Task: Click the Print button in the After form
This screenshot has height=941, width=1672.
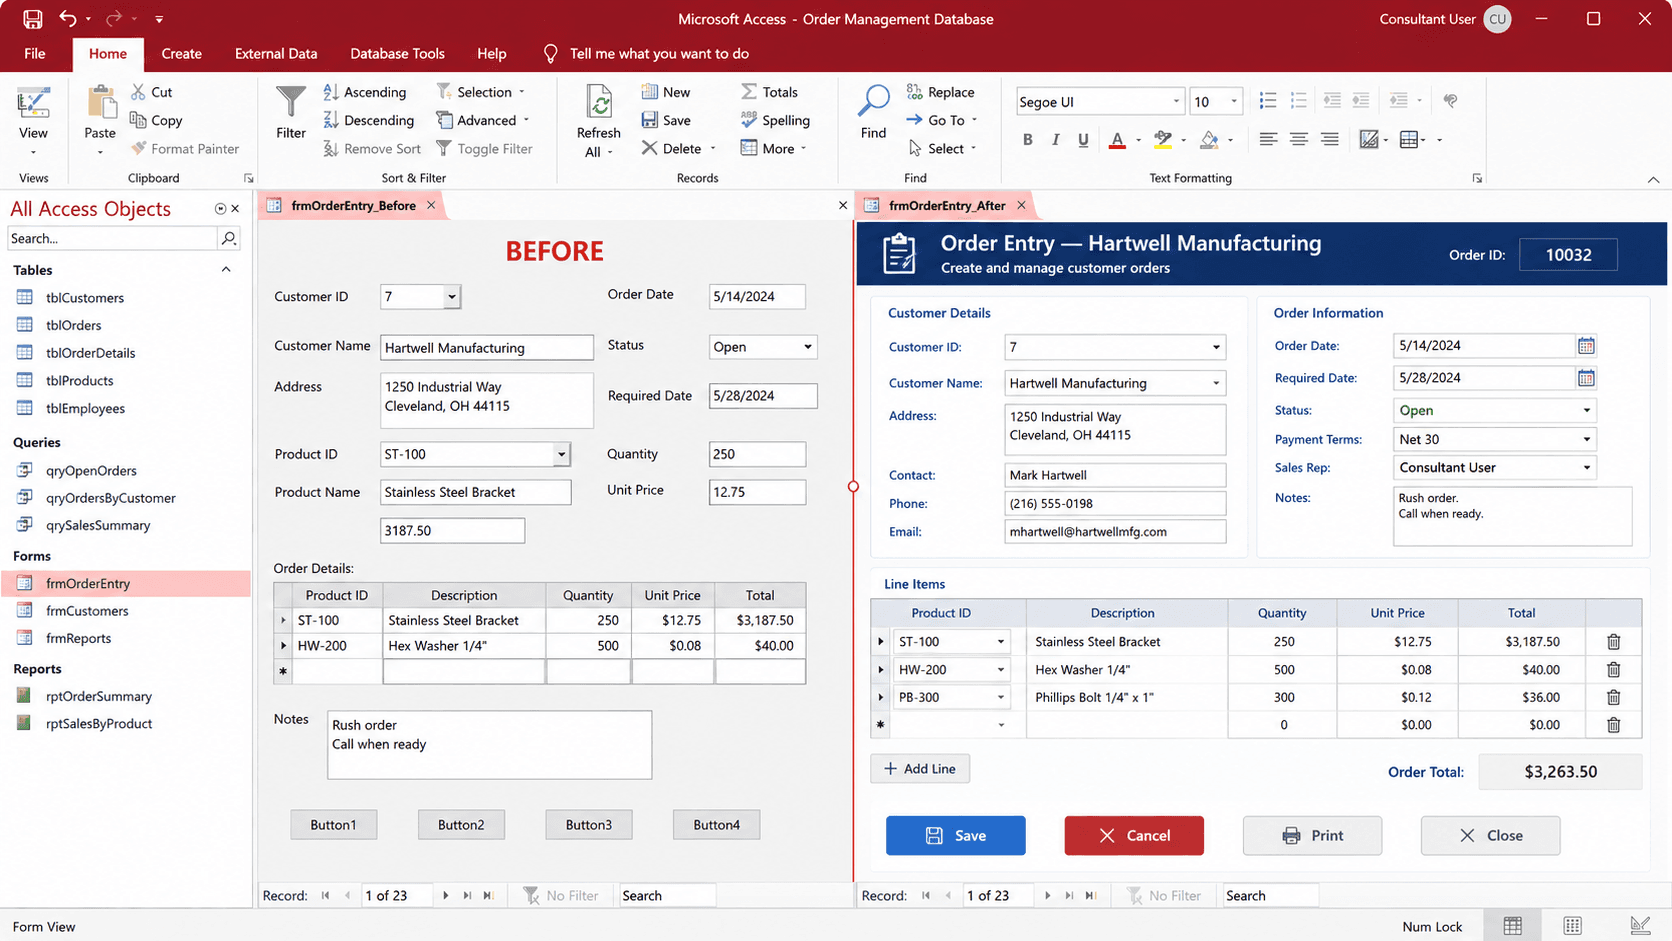Action: point(1312,835)
